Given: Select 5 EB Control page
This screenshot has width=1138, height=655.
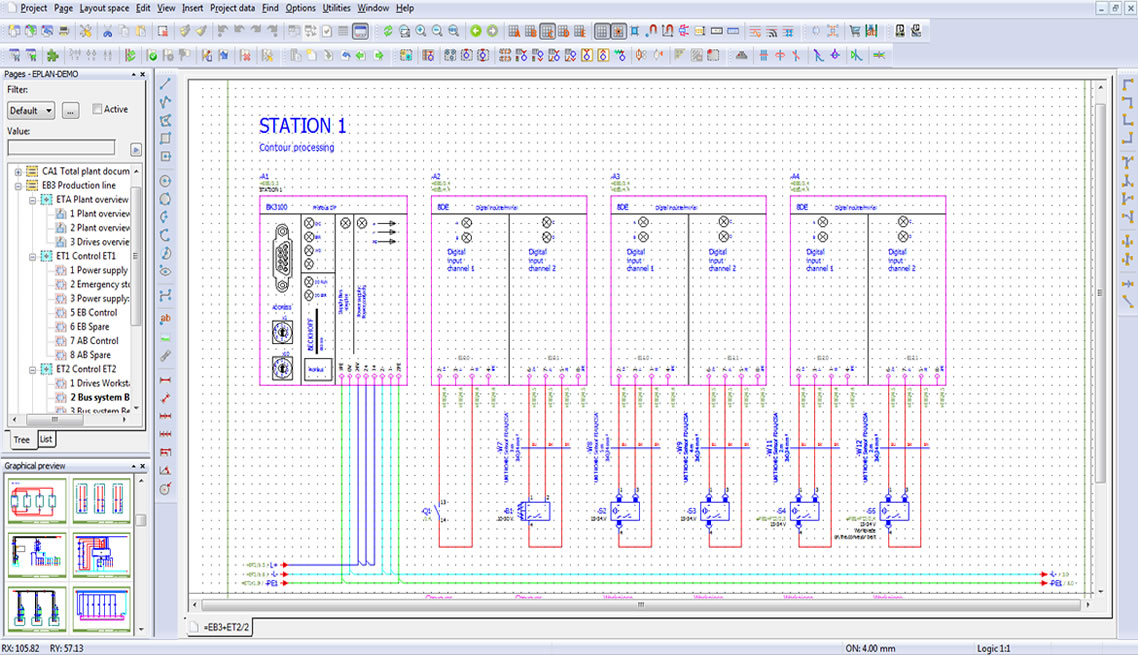Looking at the screenshot, I should point(94,313).
